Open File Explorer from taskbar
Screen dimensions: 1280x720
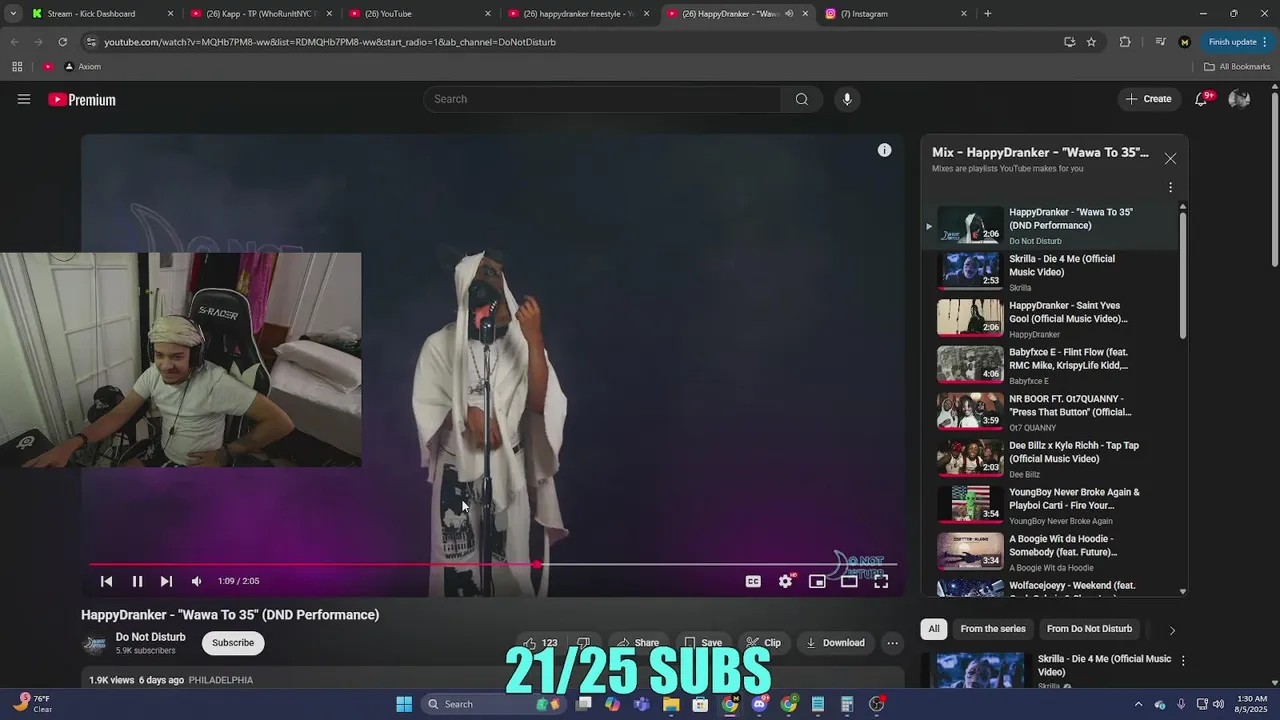tap(671, 704)
